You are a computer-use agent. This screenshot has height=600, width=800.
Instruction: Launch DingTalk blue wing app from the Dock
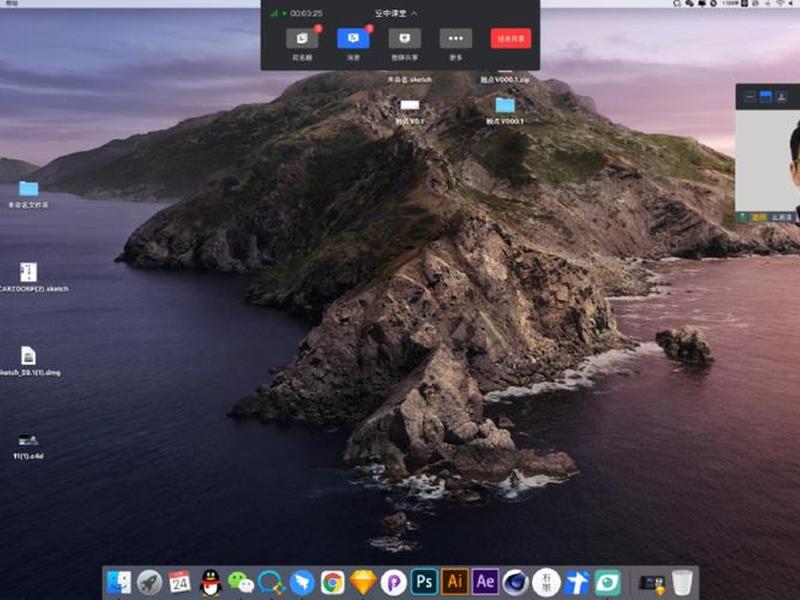coord(302,583)
